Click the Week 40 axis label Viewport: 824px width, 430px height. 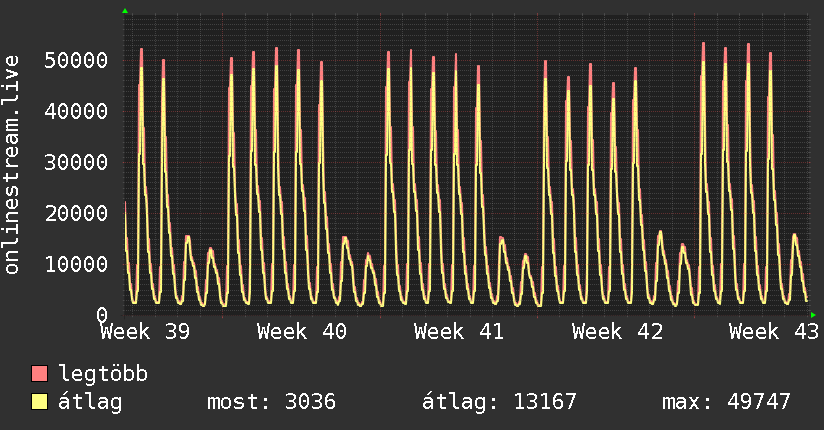tap(302, 332)
